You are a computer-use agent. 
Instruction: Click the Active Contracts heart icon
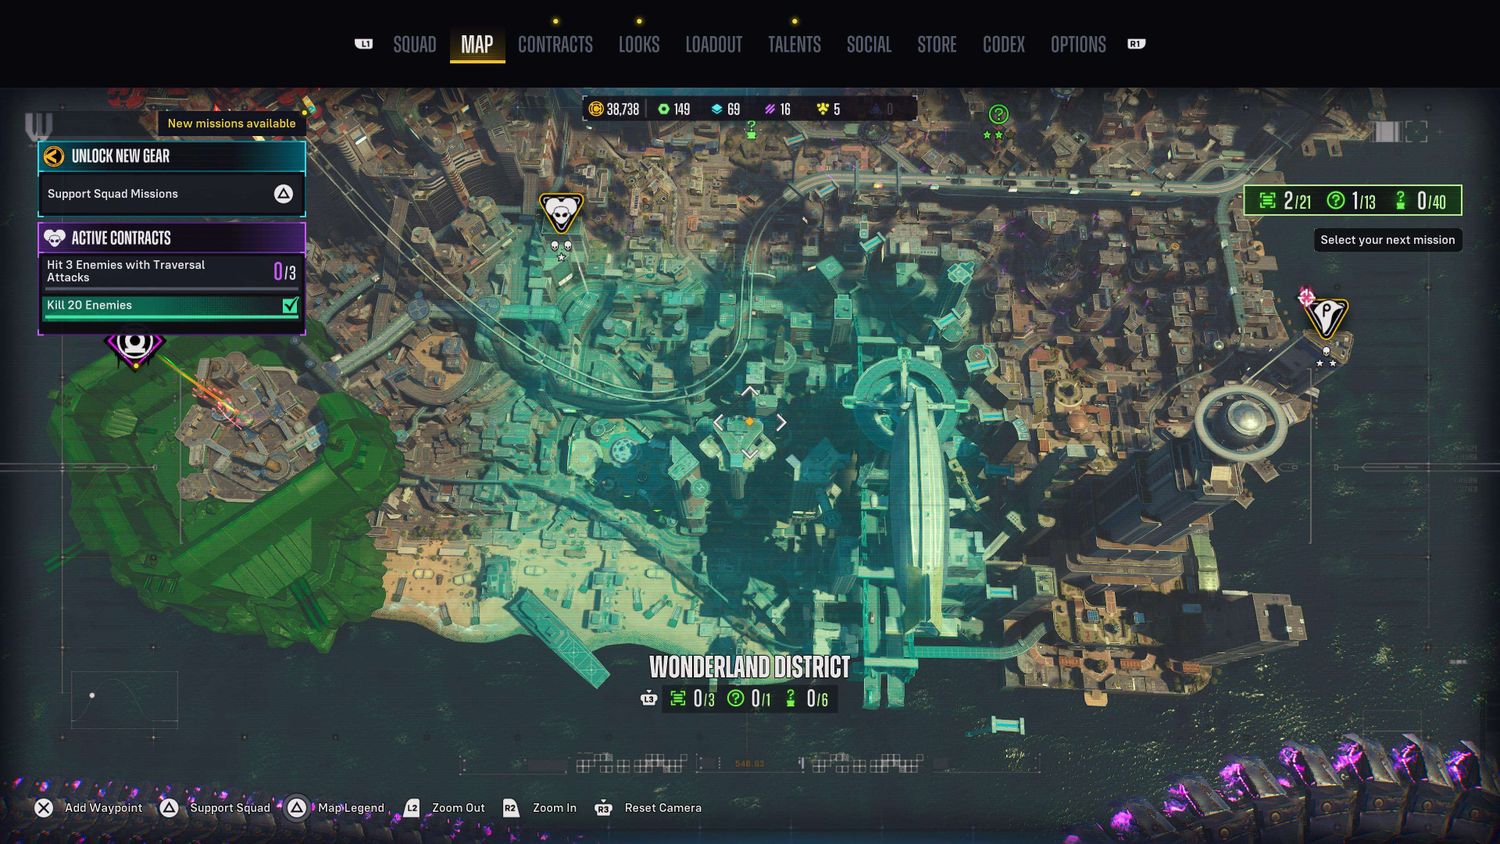[x=55, y=238]
